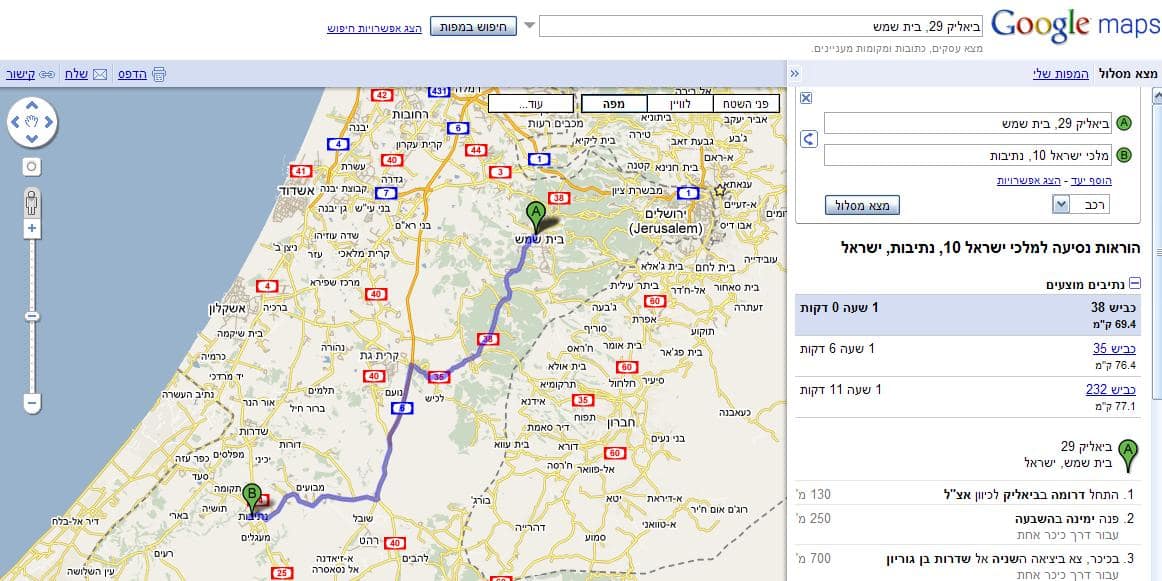Click direction step 2 פנה ימינה בהשבעה
Viewport: 1162px width, 581px height.
point(968,525)
